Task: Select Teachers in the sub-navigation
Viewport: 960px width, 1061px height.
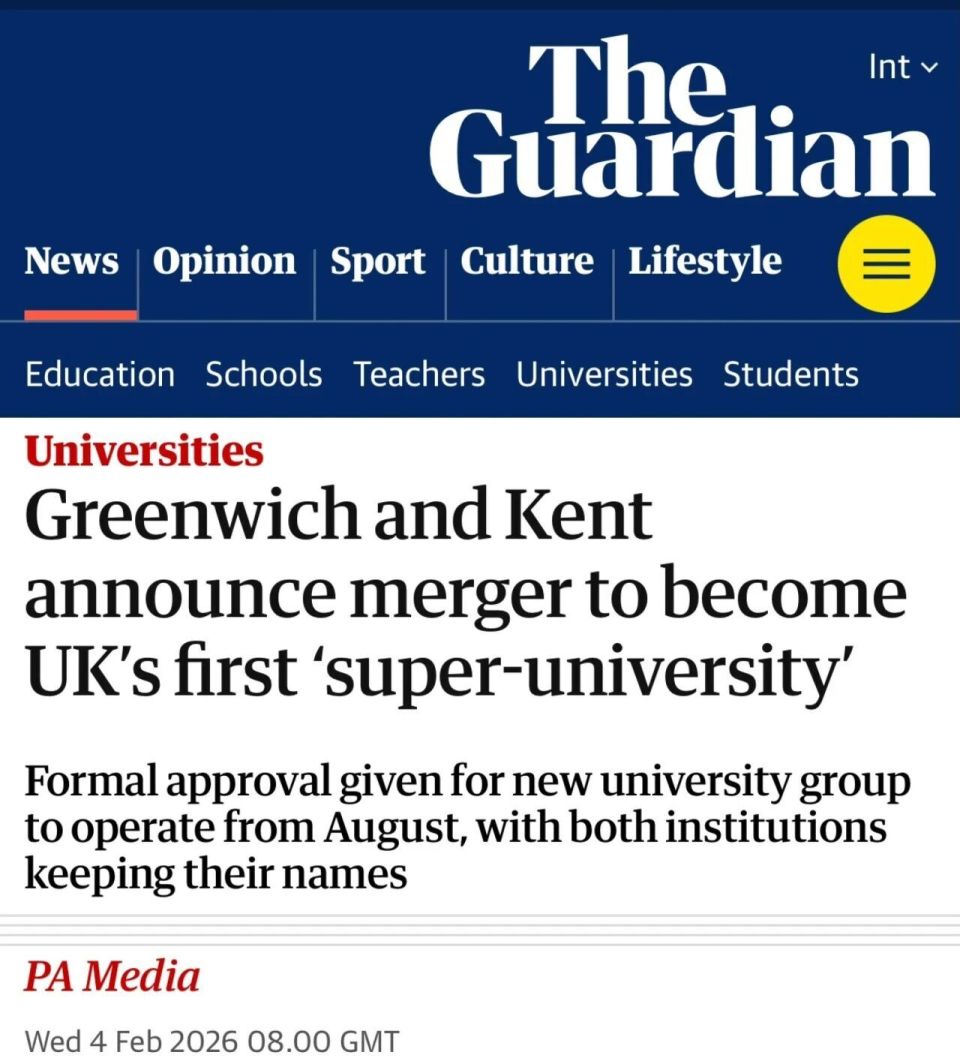Action: (x=419, y=374)
